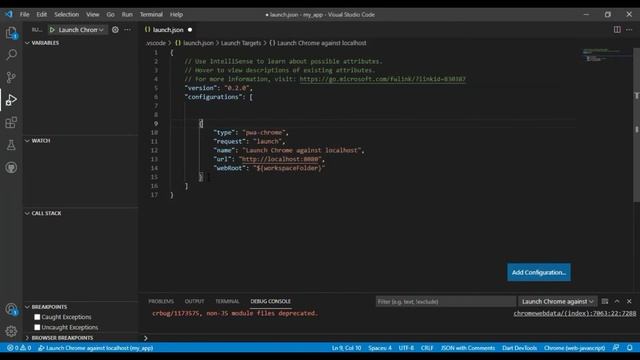
Task: Open the Manage gear at bottom of activity bar
Action: (x=11, y=331)
